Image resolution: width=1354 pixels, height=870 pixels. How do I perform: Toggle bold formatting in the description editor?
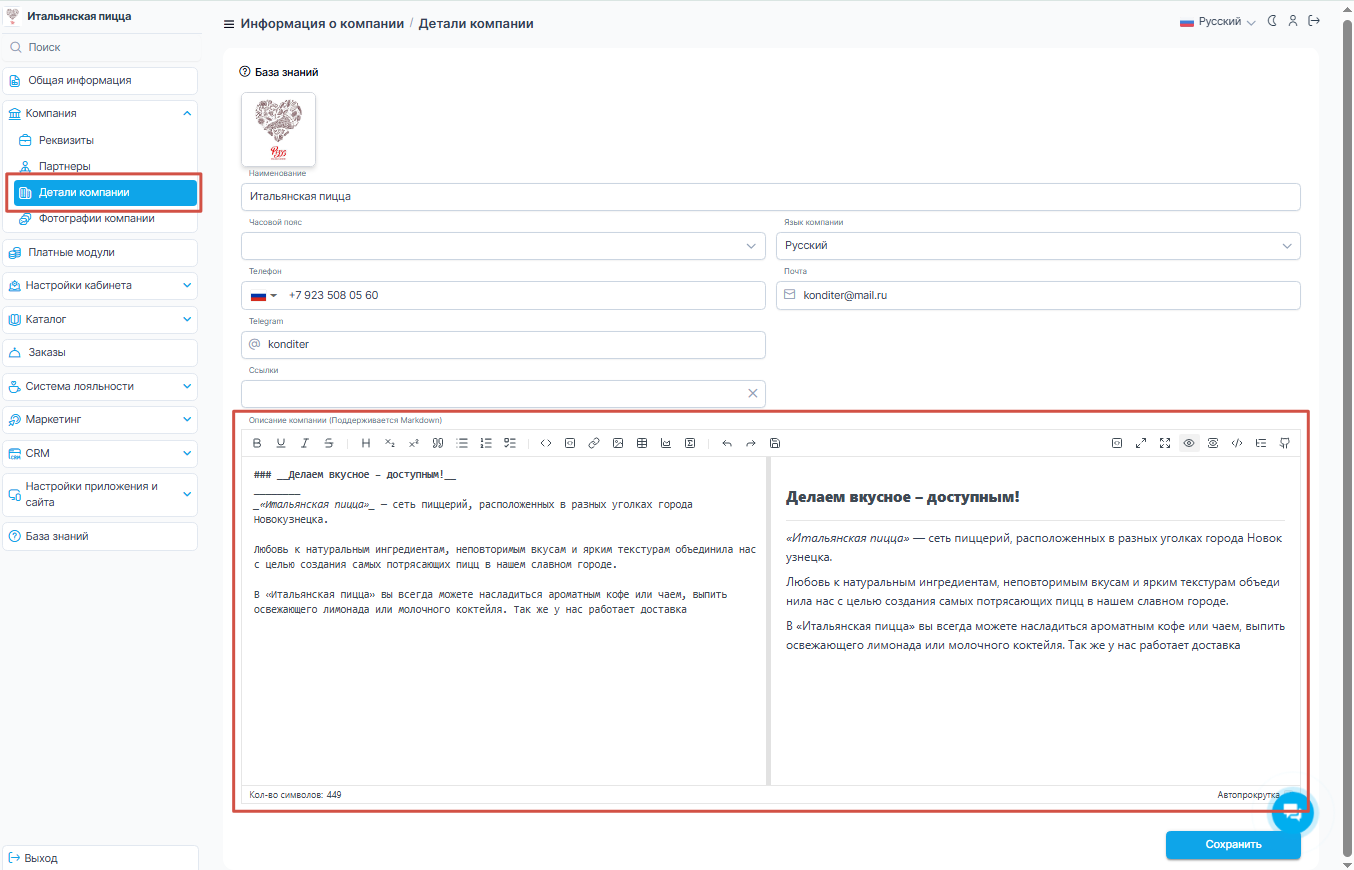pyautogui.click(x=257, y=443)
